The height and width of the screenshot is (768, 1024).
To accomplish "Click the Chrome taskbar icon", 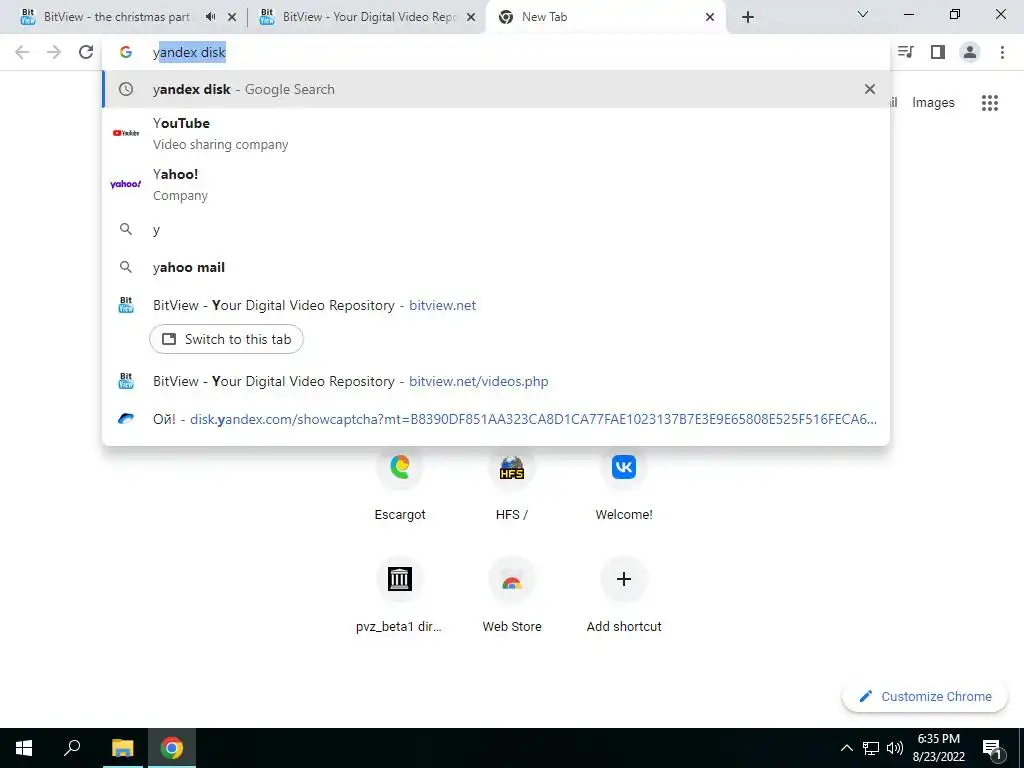I will (172, 748).
